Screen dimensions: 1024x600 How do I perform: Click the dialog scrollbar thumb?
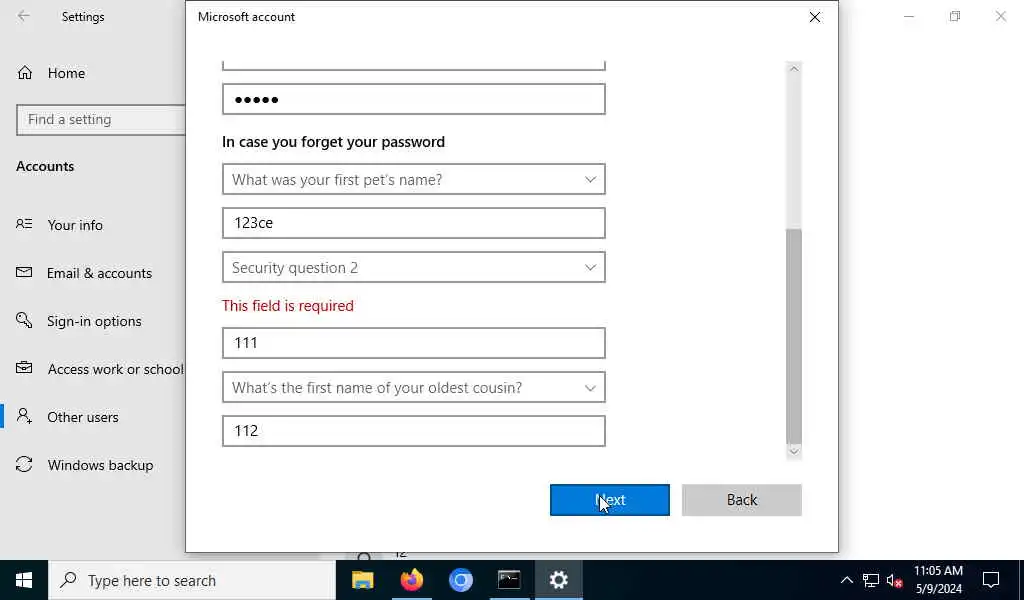(x=793, y=336)
